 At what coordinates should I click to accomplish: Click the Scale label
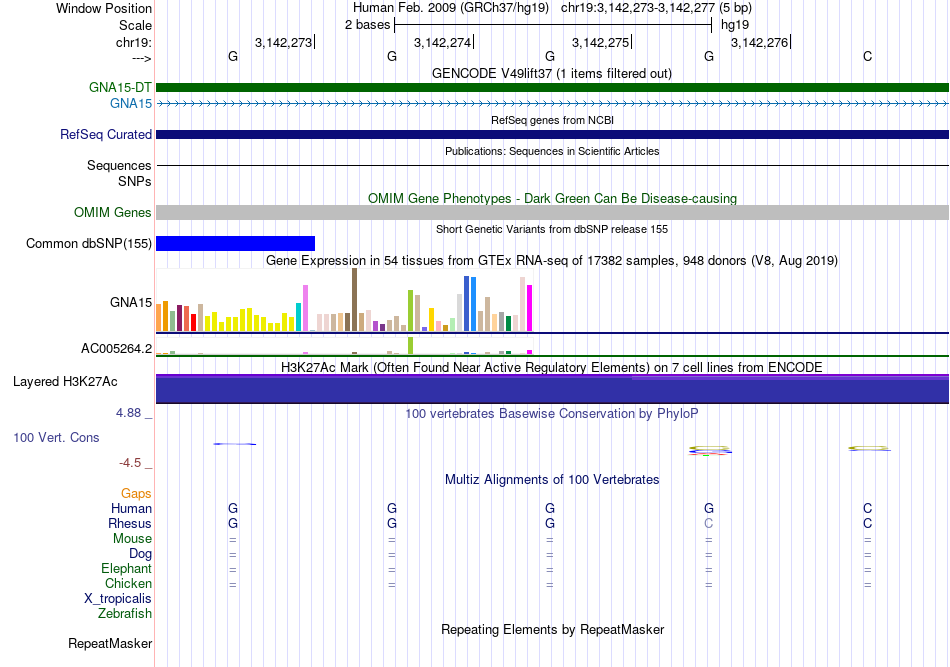click(136, 25)
